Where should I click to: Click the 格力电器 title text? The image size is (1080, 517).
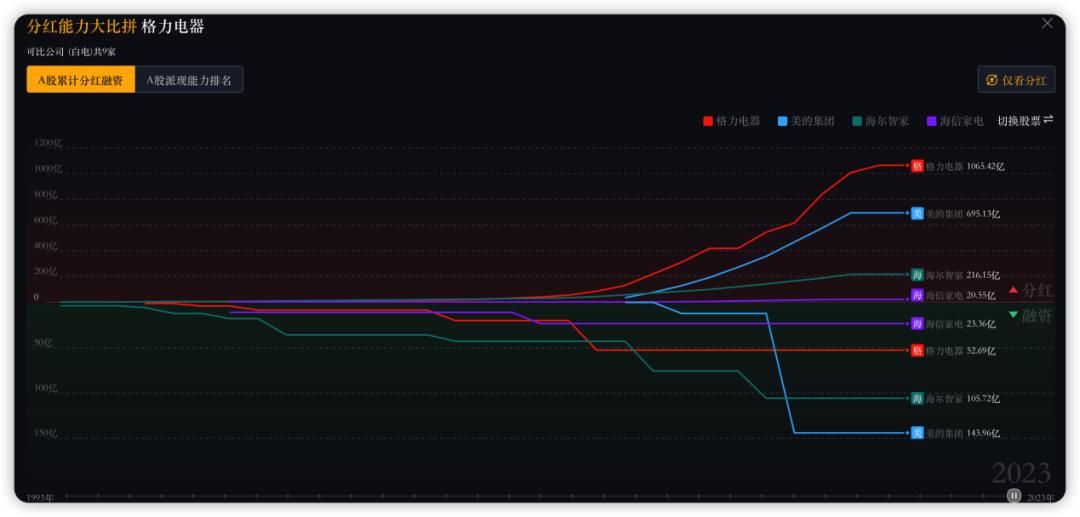tap(172, 27)
